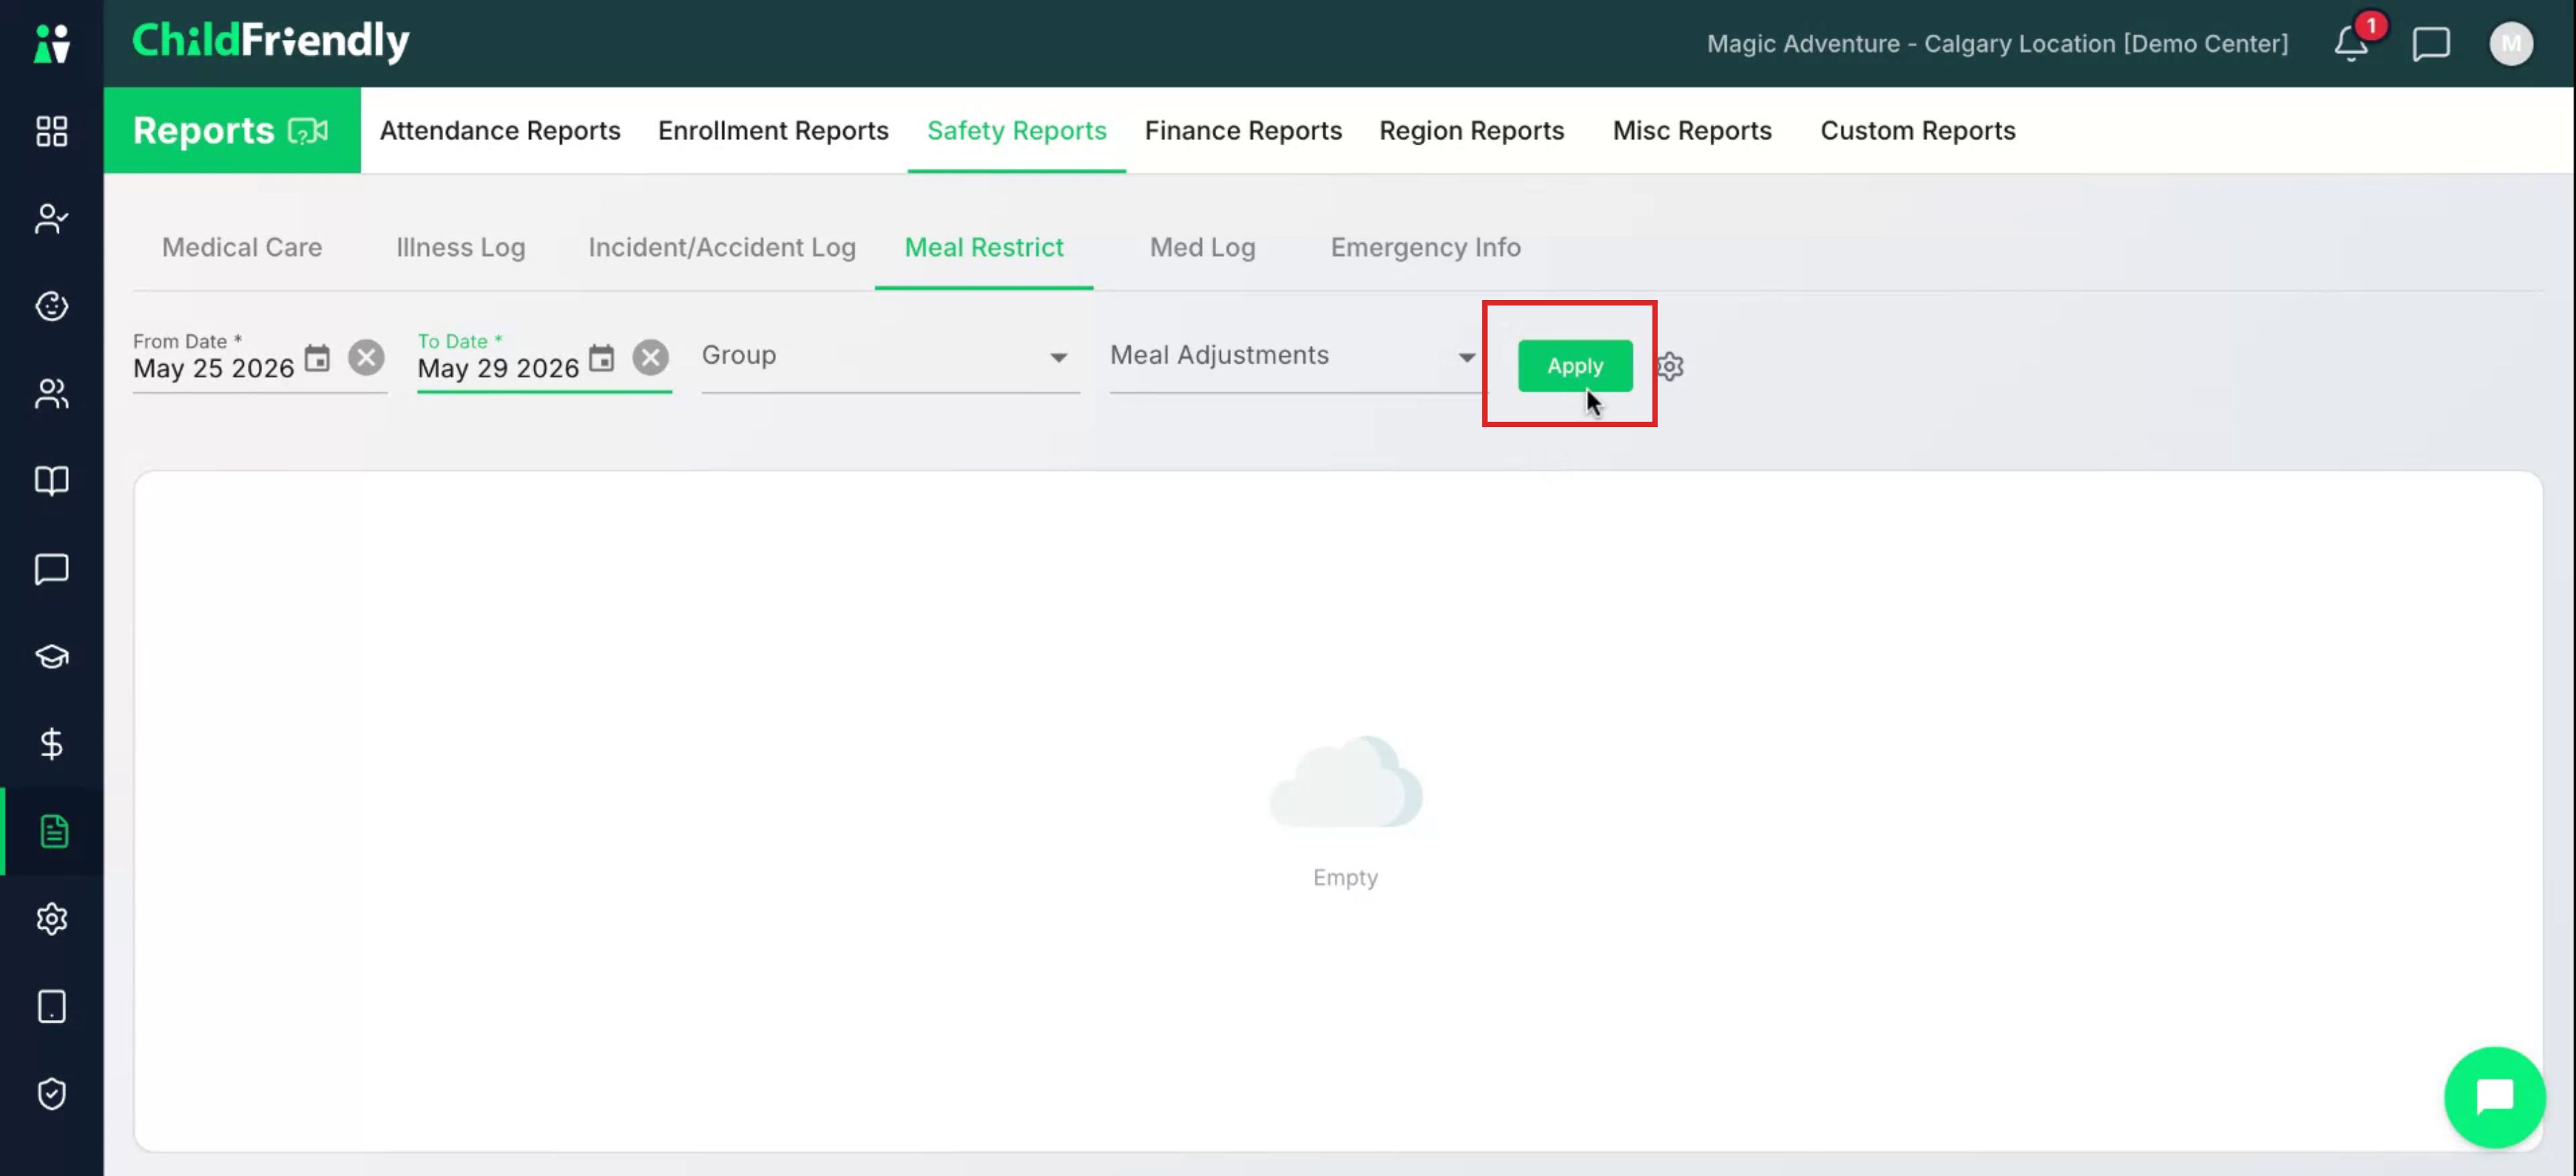Click the report settings gear beside Apply
The height and width of the screenshot is (1176, 2576).
click(1670, 366)
